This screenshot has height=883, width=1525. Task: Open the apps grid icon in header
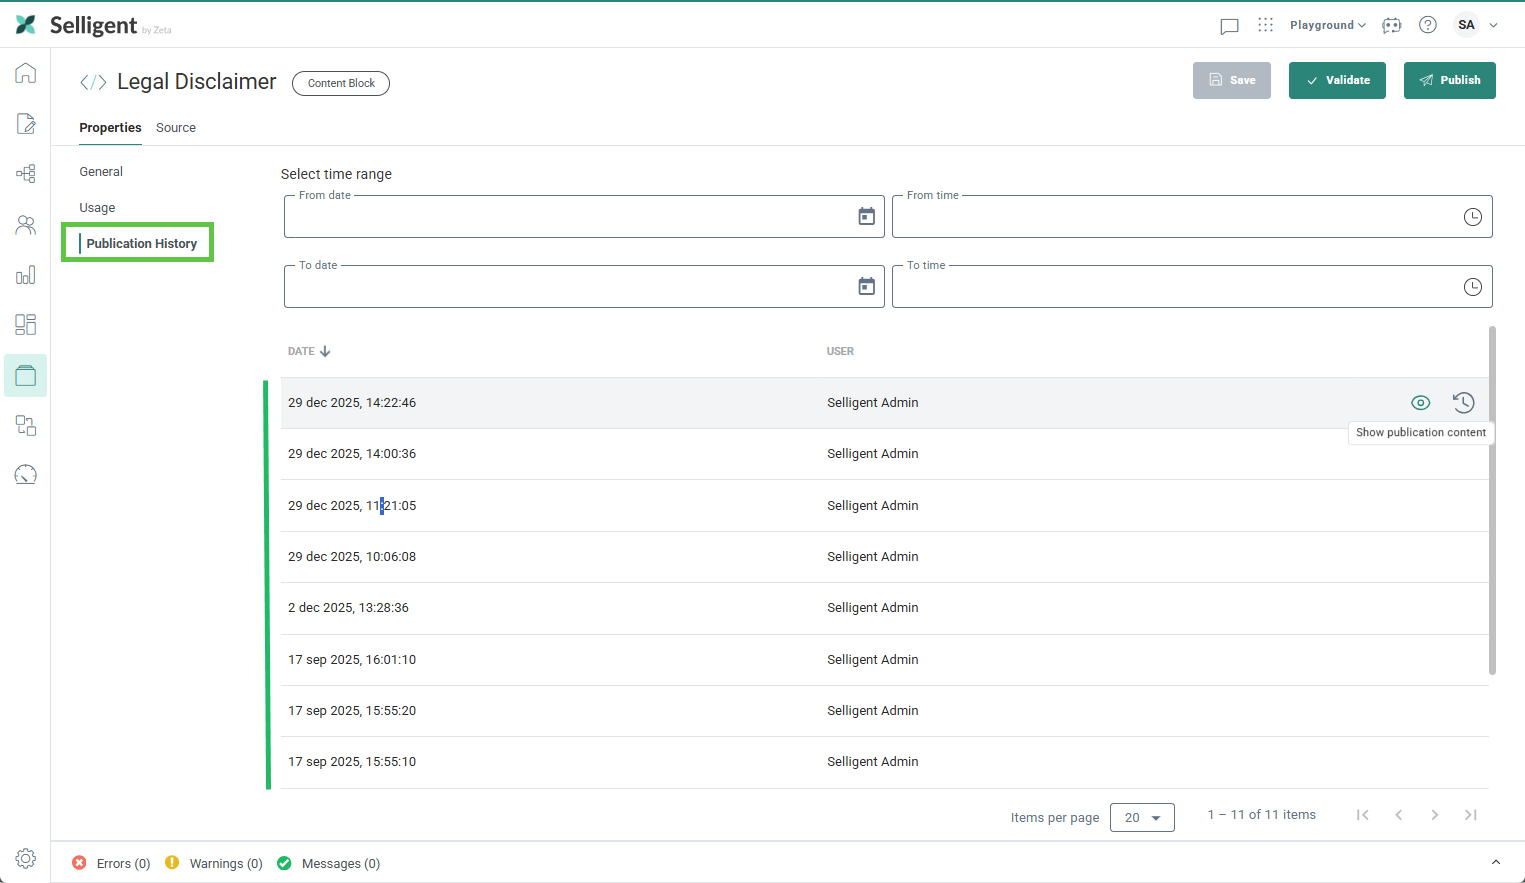tap(1266, 25)
